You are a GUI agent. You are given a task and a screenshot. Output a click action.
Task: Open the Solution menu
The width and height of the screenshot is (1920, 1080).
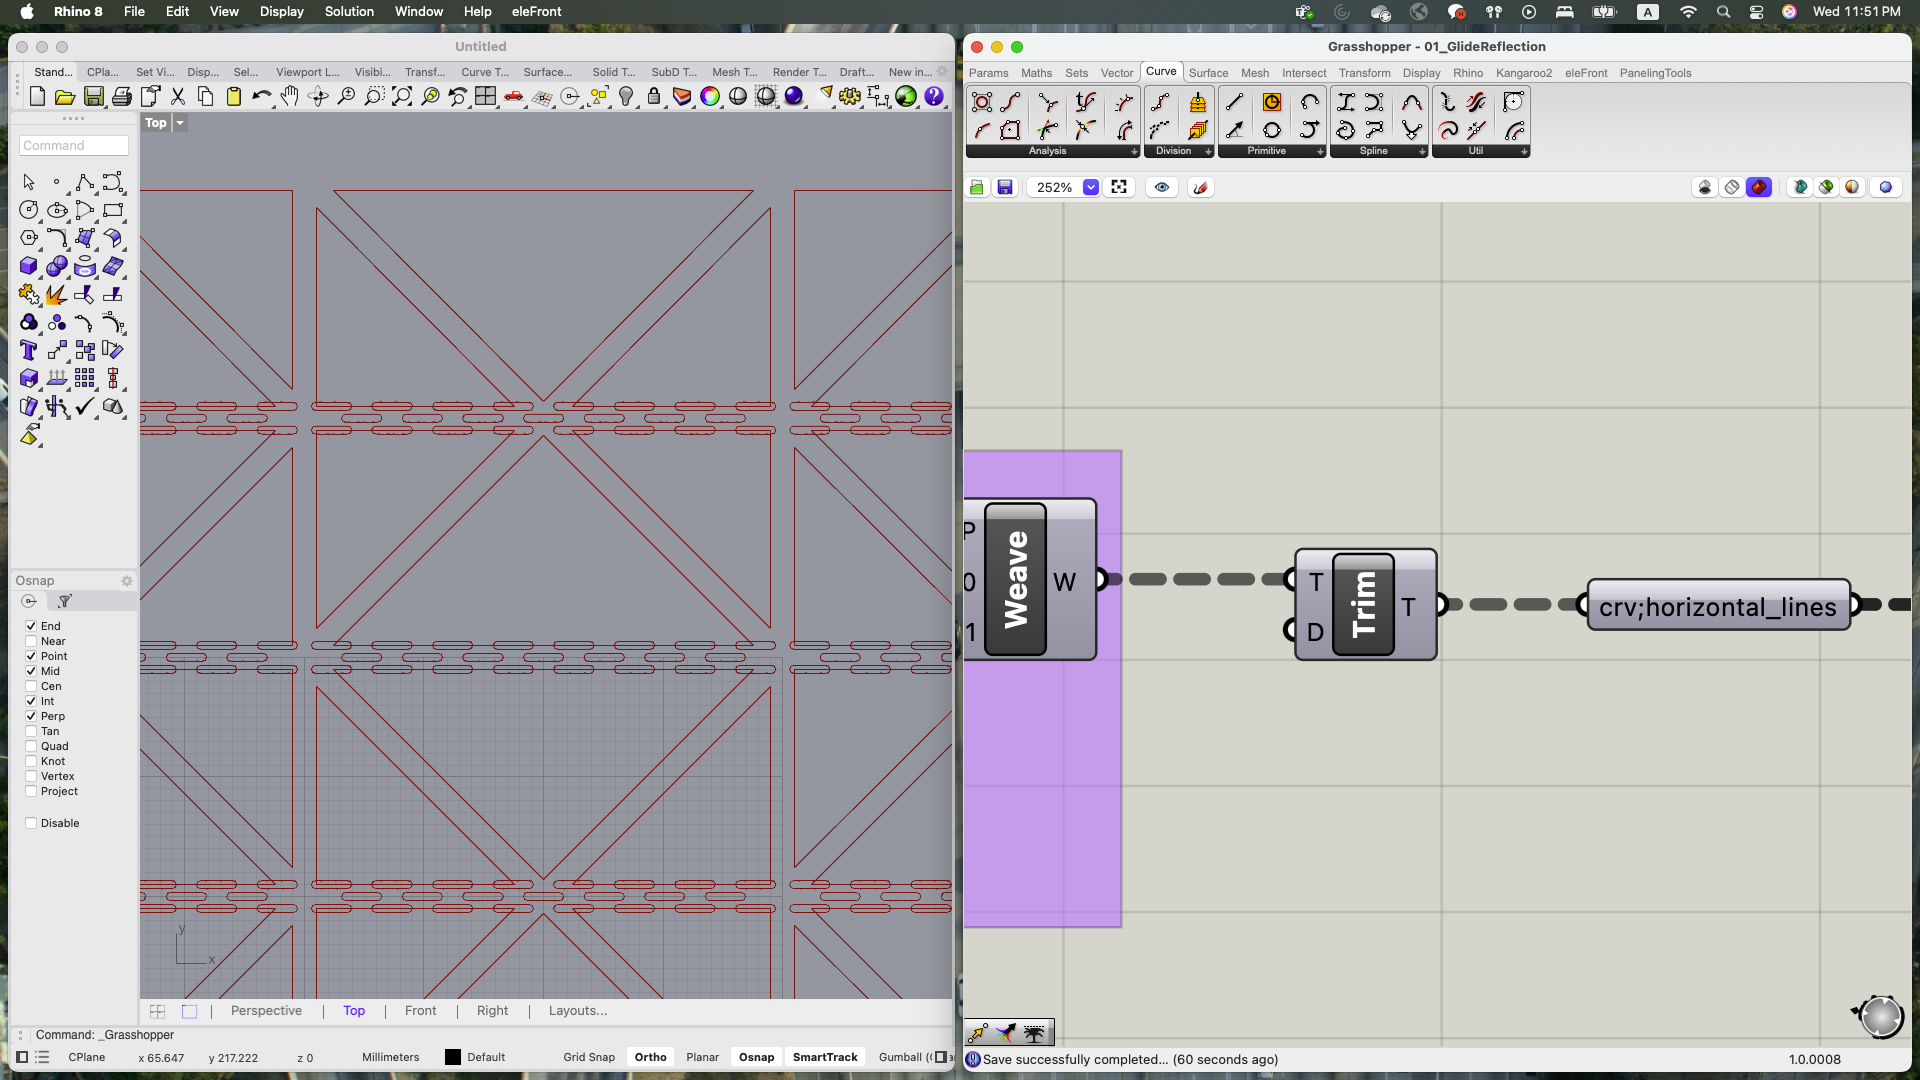point(349,11)
